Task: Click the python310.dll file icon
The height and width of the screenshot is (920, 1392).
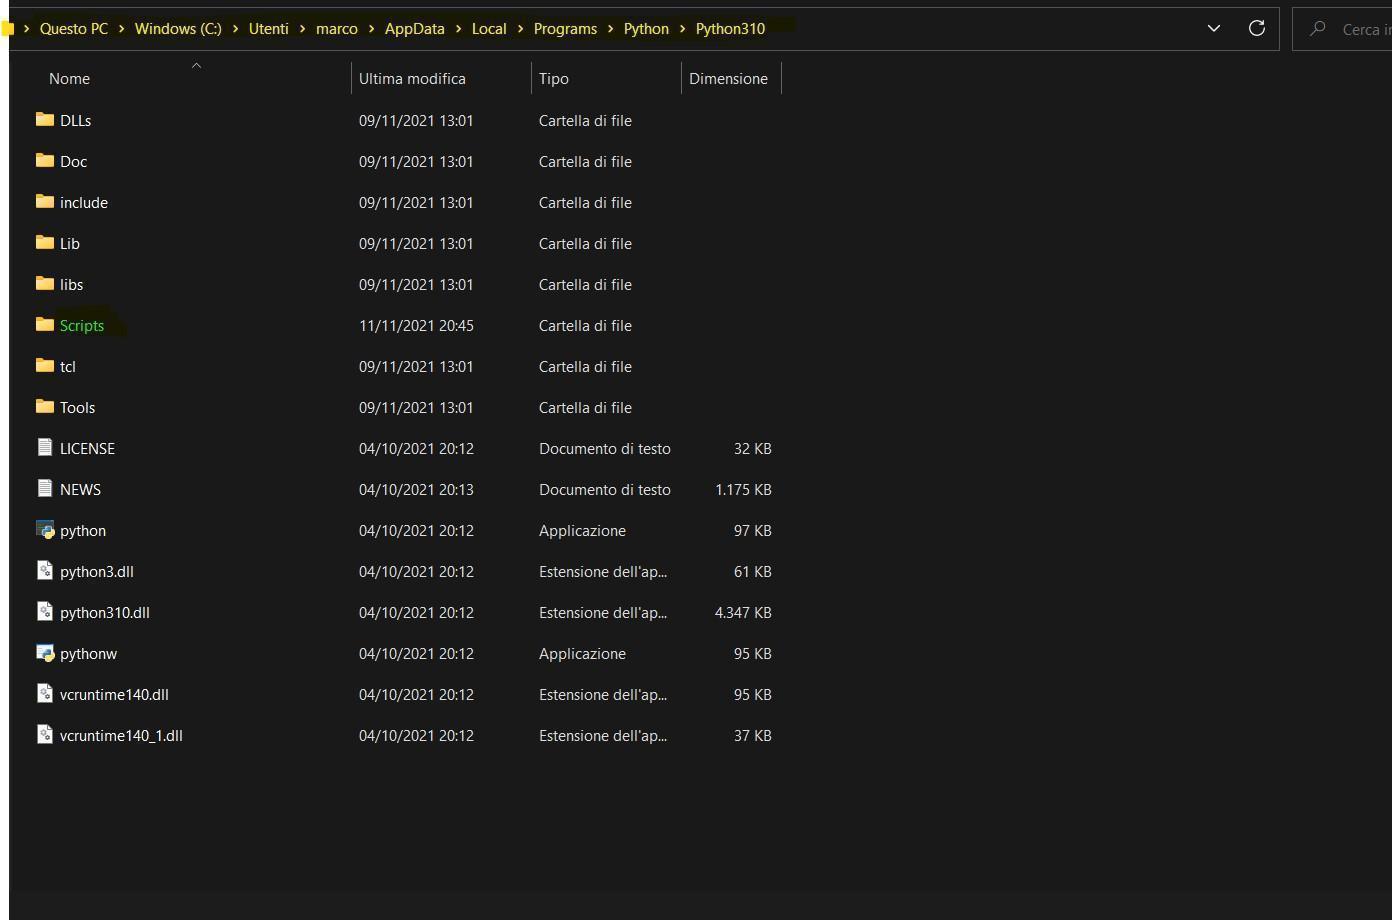Action: 44,611
